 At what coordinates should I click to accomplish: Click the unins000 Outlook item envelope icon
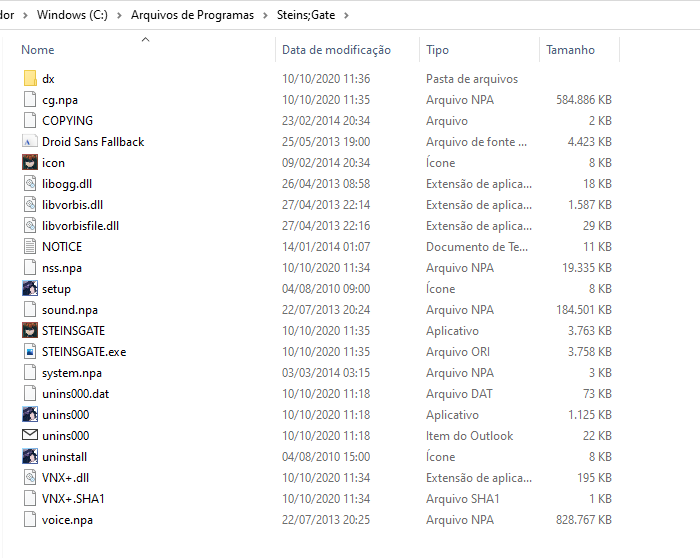[30, 436]
